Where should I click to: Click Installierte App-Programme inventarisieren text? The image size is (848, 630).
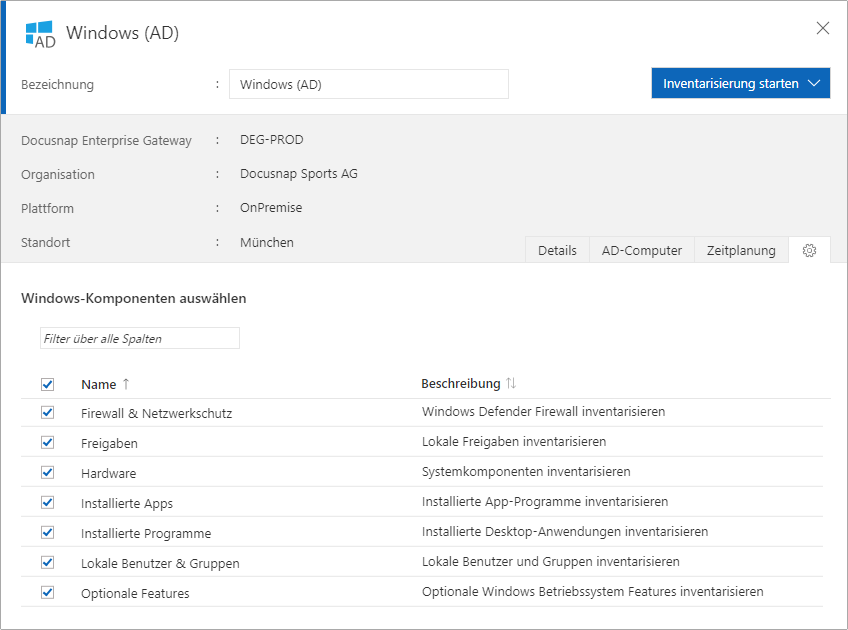coord(545,502)
